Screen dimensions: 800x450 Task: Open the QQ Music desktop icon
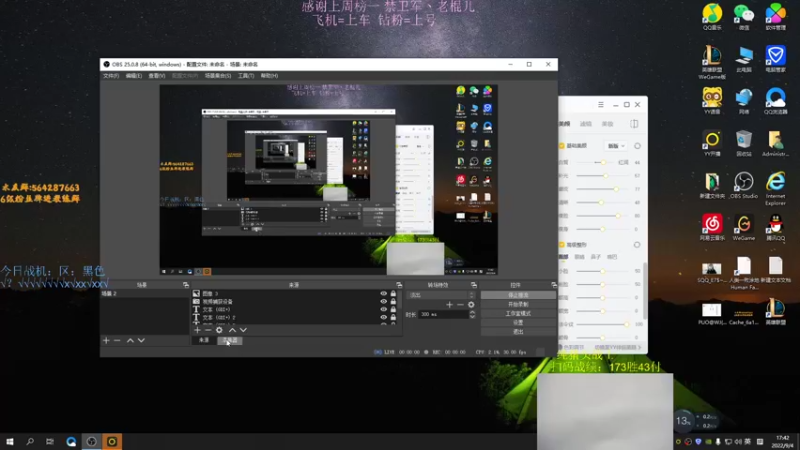(x=712, y=16)
